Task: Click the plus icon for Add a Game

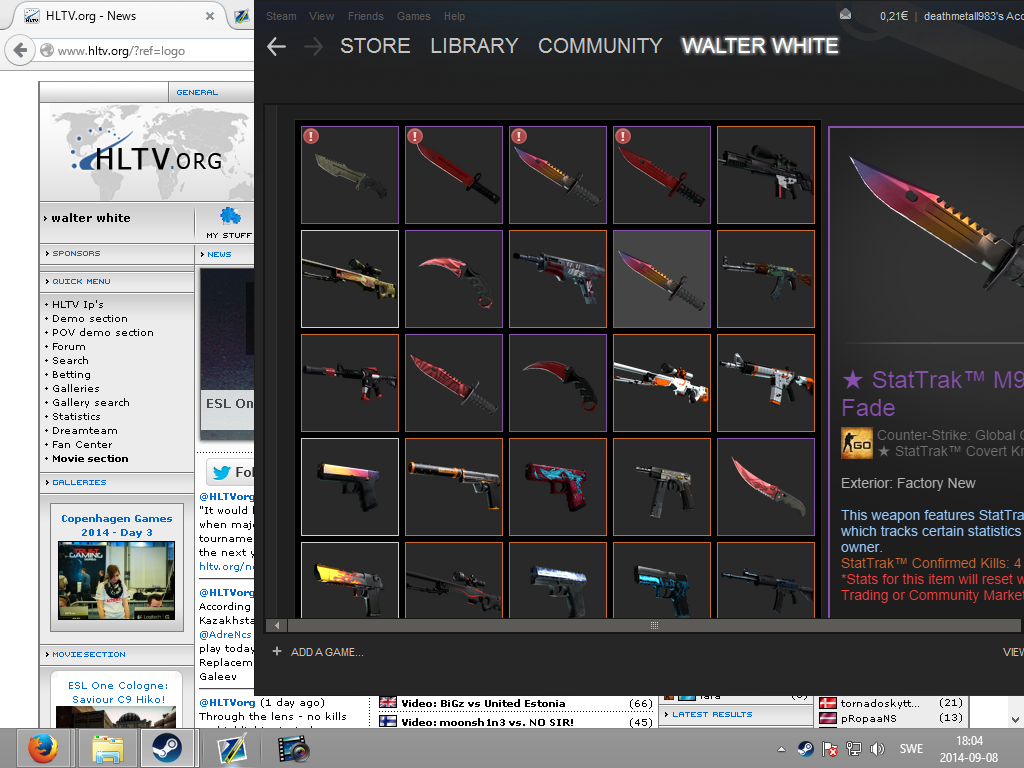Action: coord(277,651)
